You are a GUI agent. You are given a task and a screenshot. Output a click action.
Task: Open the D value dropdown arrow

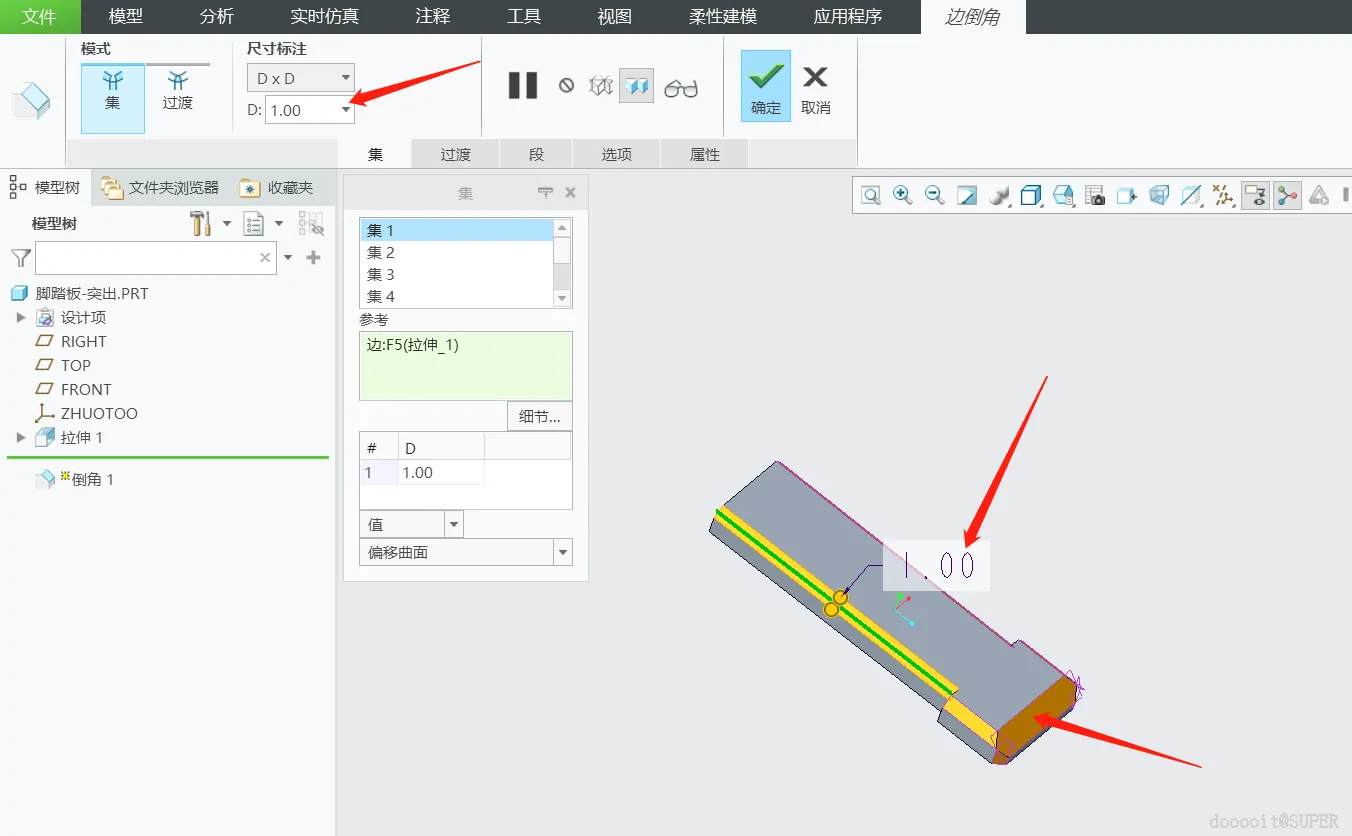(x=346, y=110)
